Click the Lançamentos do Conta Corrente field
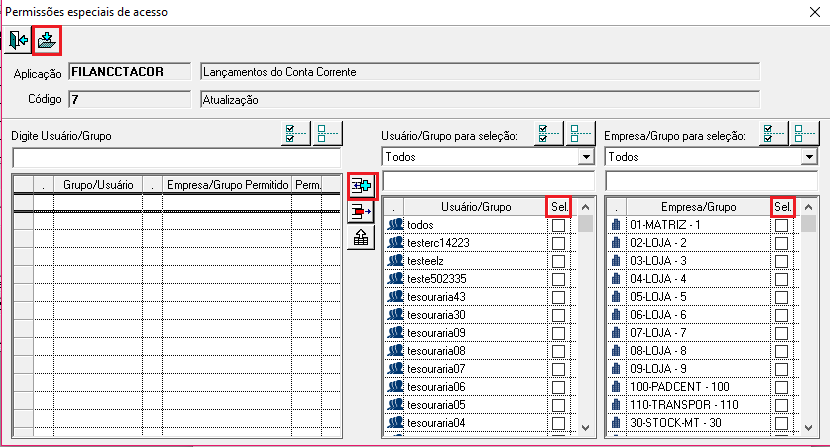 (480, 71)
